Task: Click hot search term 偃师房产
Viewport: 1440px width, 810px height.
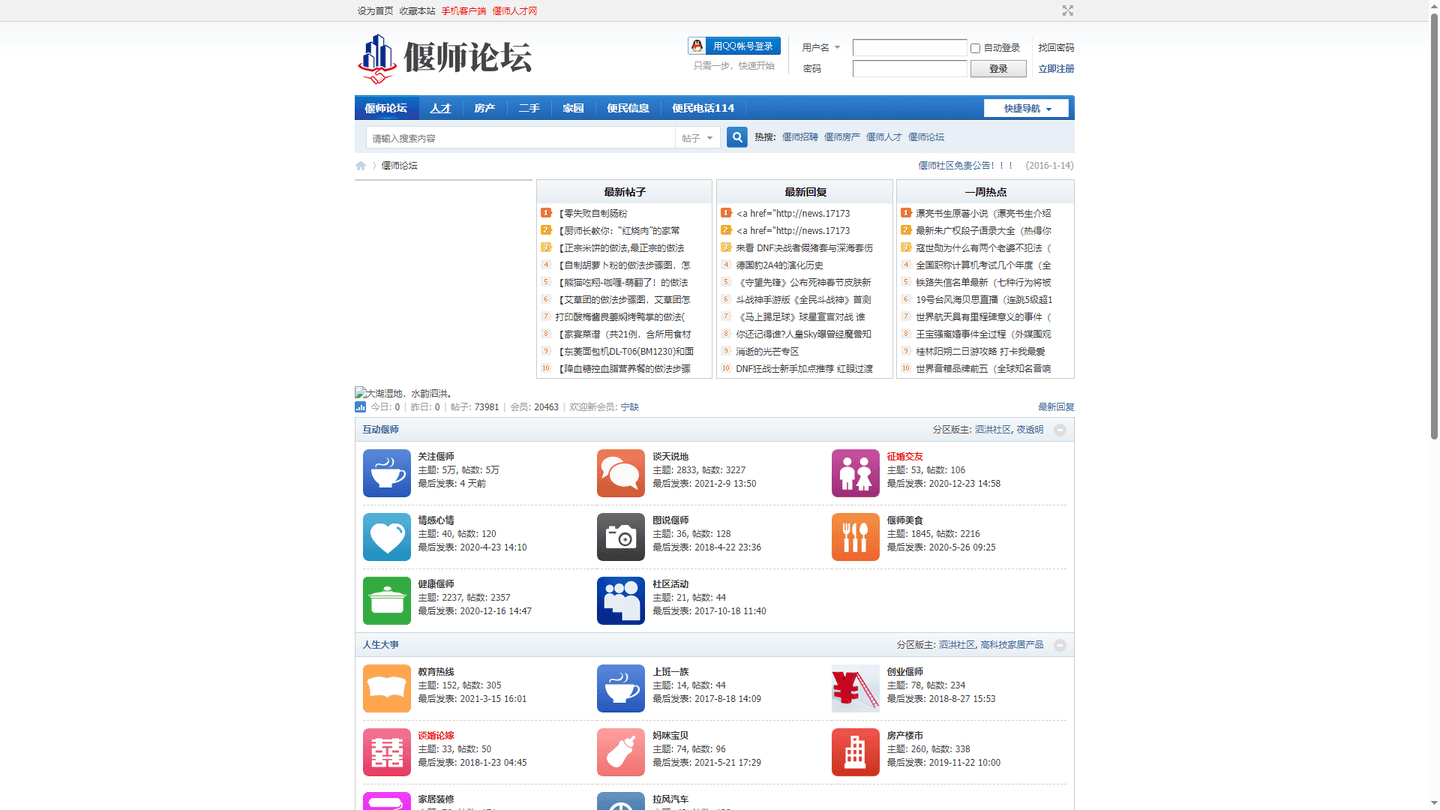Action: (842, 137)
